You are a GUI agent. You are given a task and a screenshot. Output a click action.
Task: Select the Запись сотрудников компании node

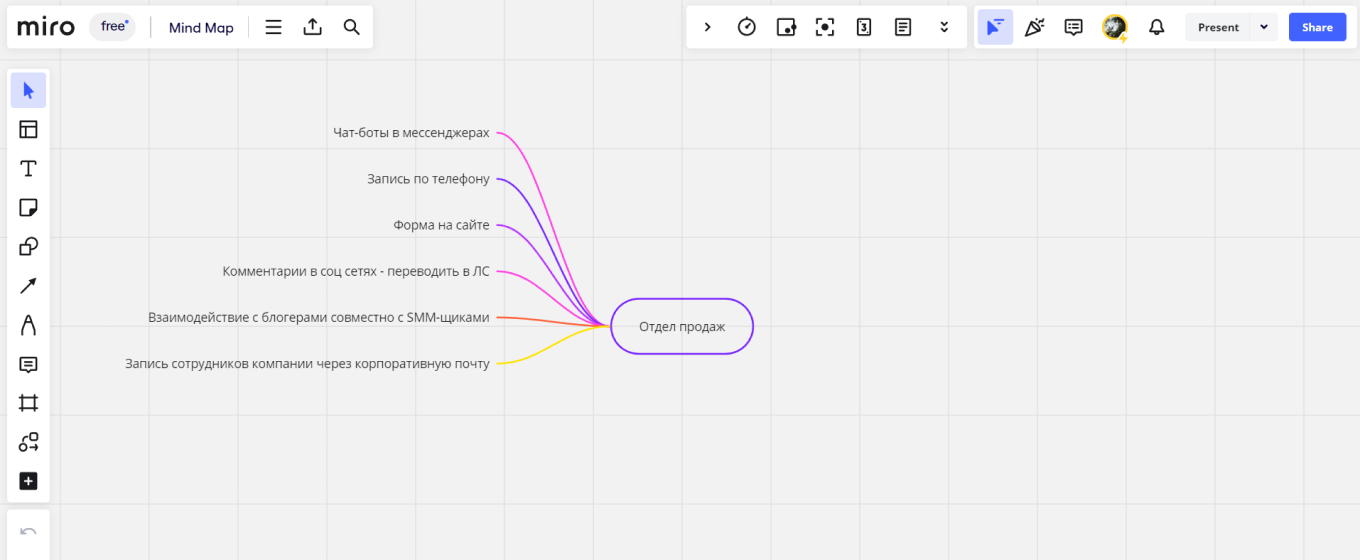(307, 364)
